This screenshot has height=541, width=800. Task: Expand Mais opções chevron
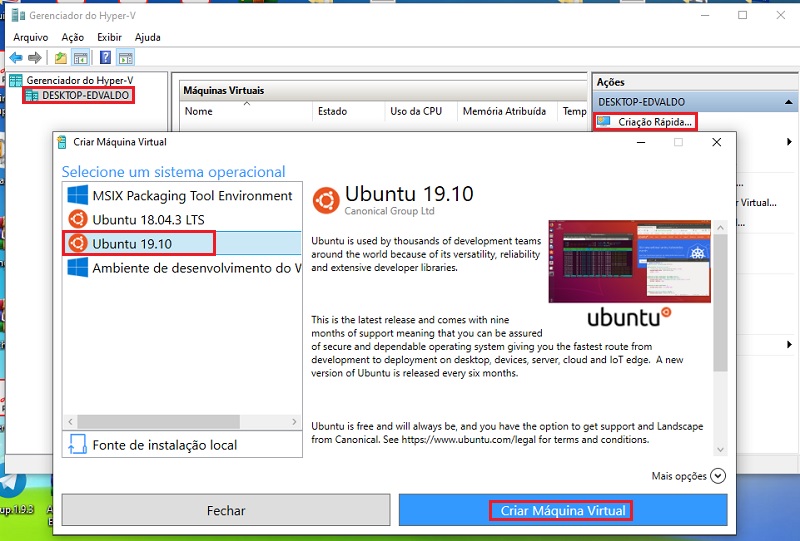(x=718, y=476)
